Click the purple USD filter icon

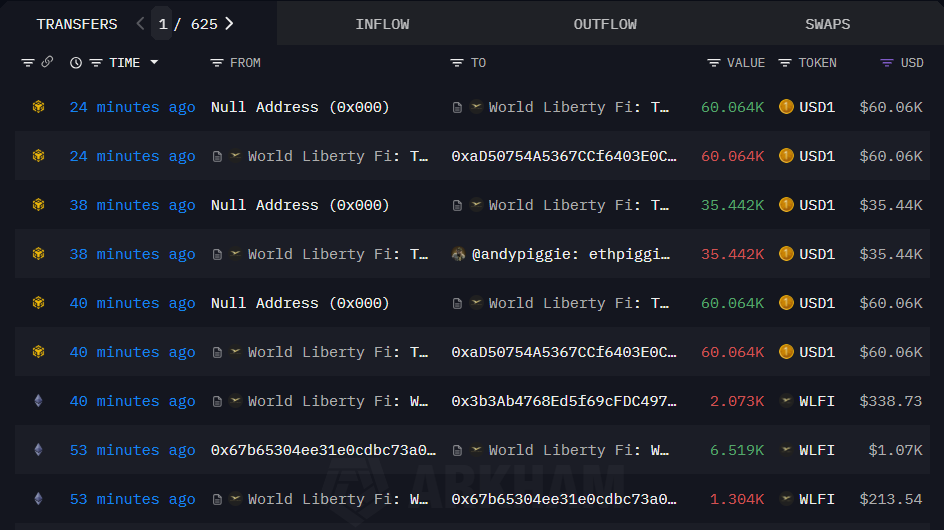tap(886, 63)
